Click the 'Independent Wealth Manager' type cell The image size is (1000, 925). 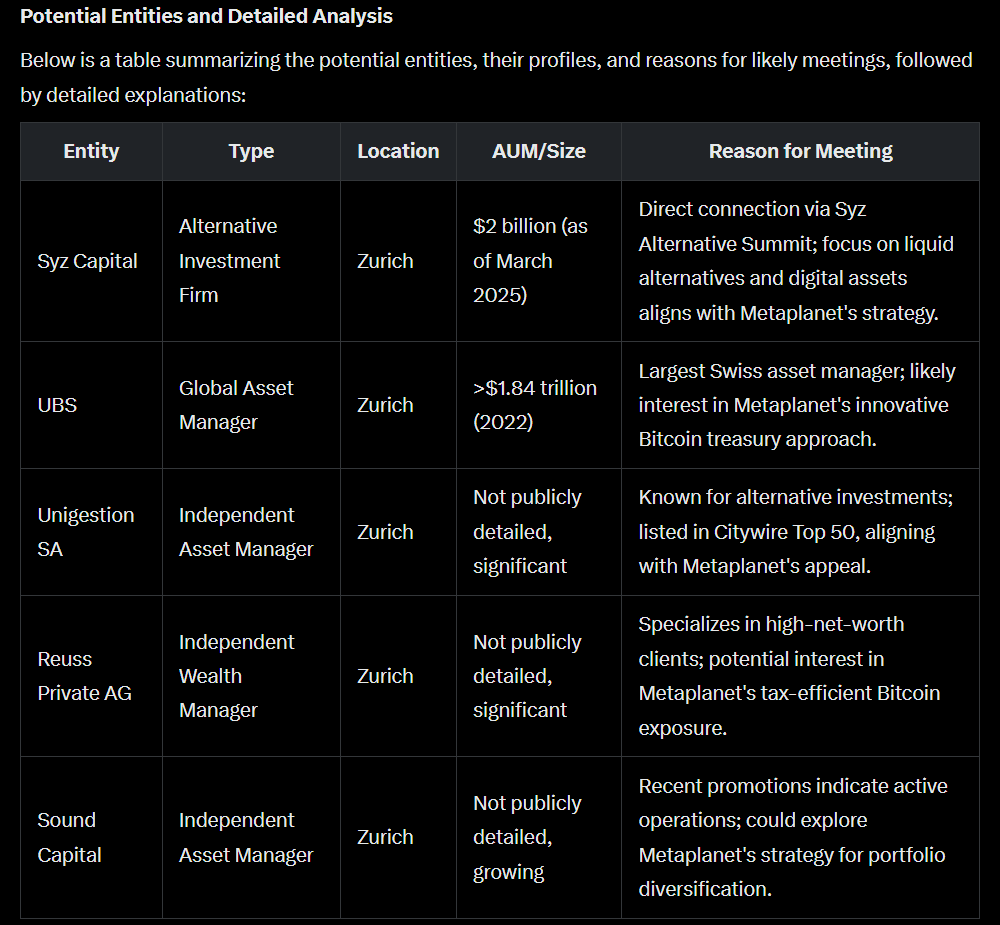tap(251, 676)
